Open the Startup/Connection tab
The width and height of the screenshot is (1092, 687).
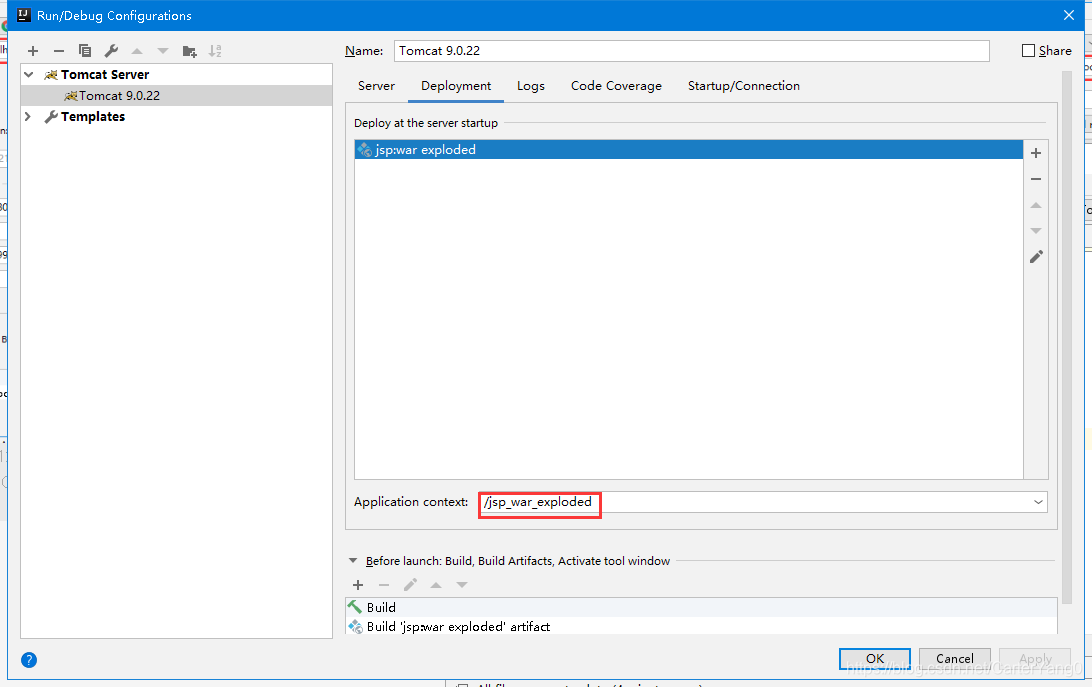(744, 86)
